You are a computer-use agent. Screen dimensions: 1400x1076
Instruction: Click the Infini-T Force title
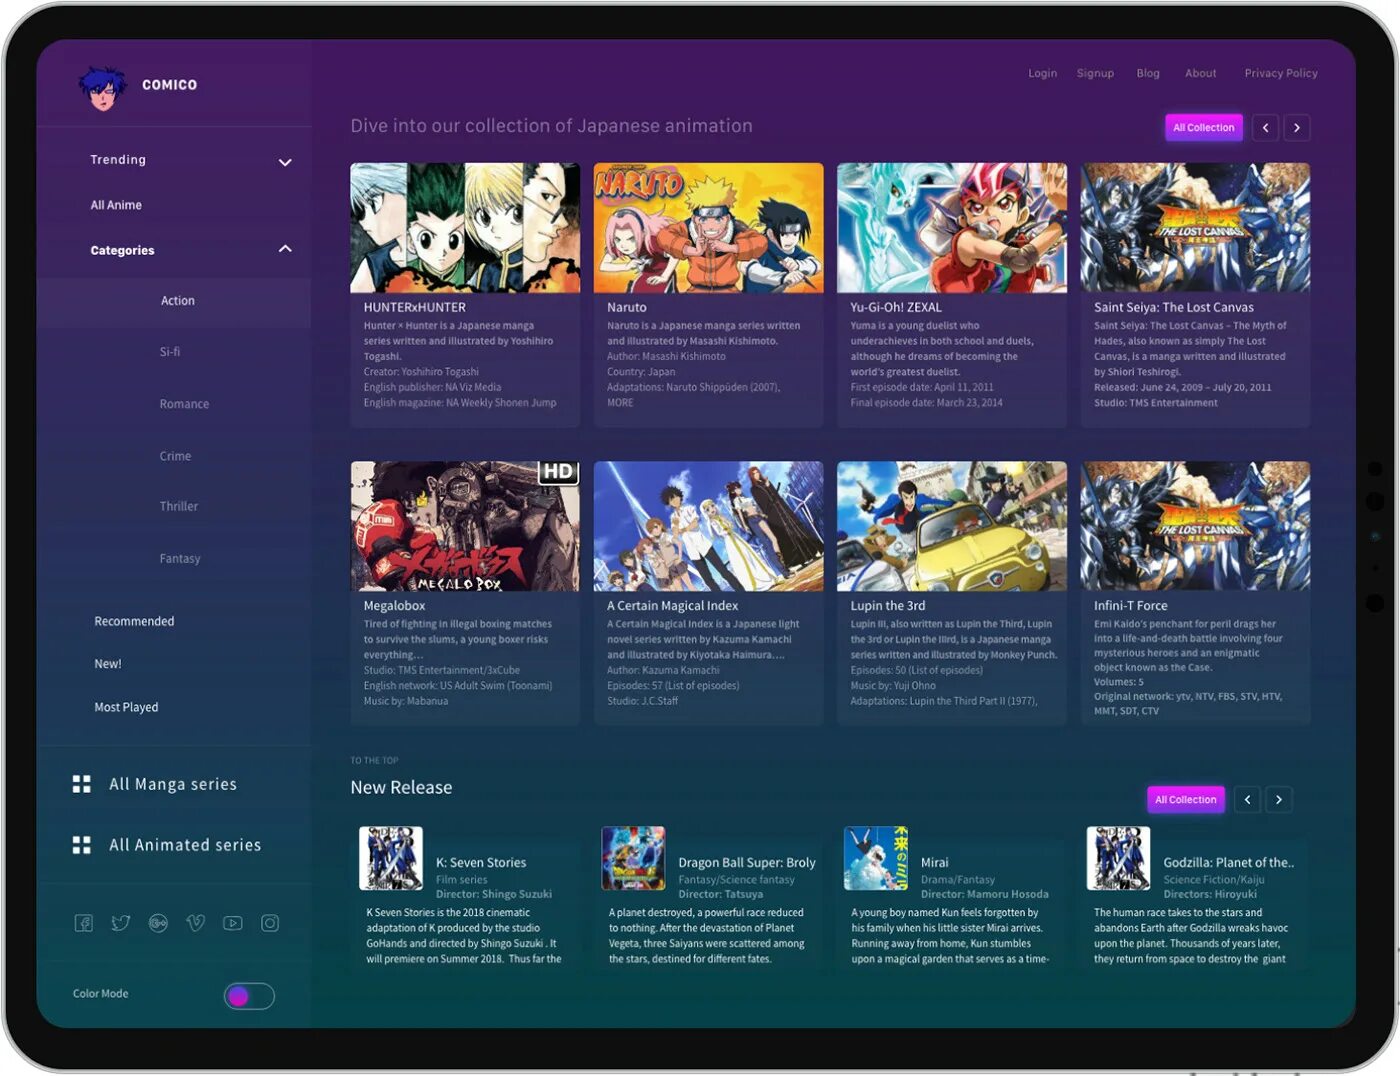1131,606
